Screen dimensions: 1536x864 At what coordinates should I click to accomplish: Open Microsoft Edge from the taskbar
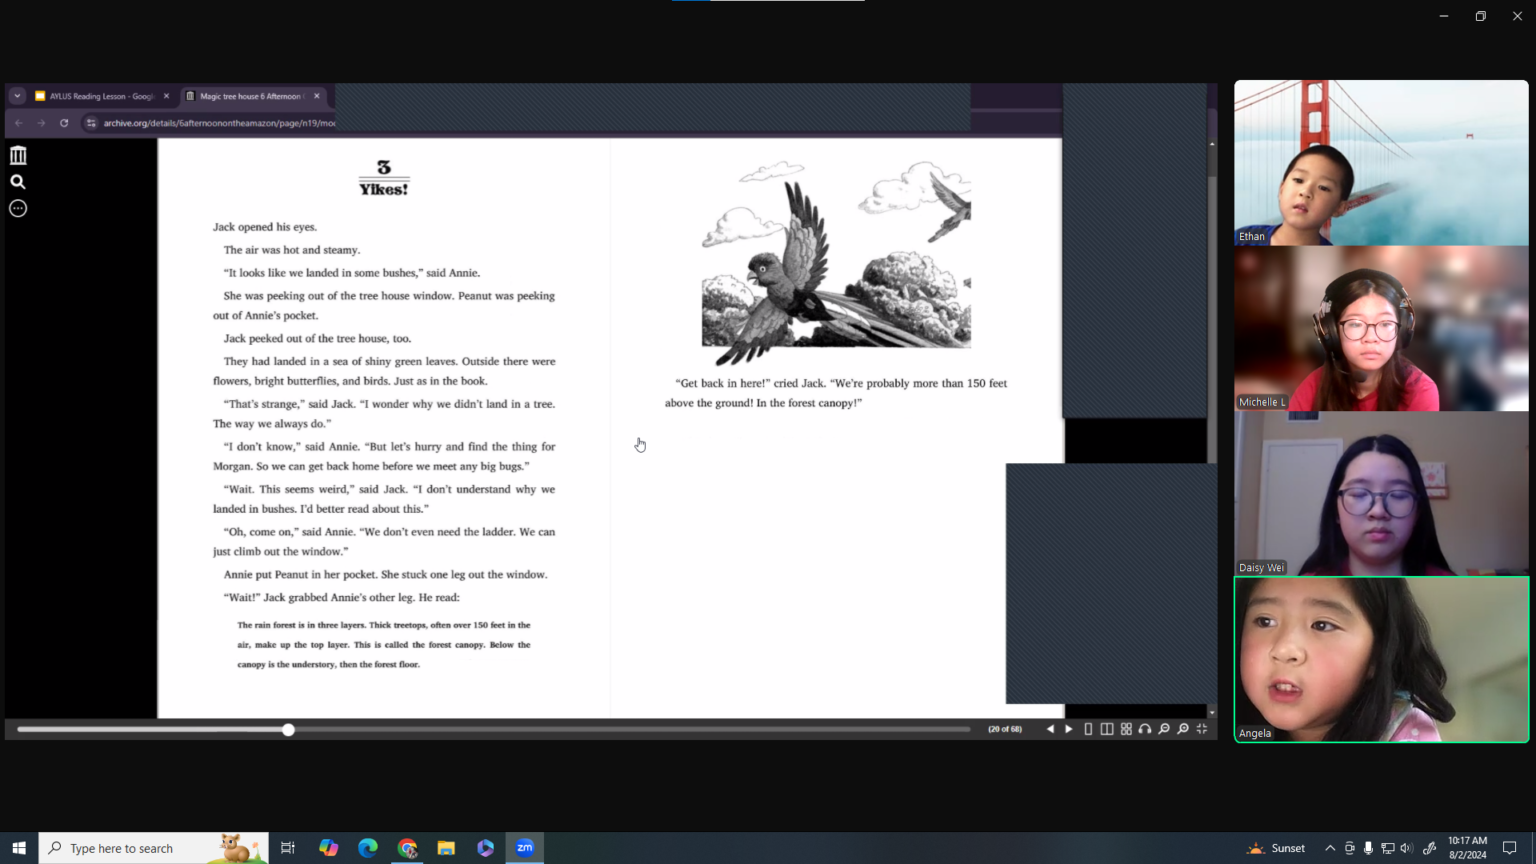[x=368, y=848]
